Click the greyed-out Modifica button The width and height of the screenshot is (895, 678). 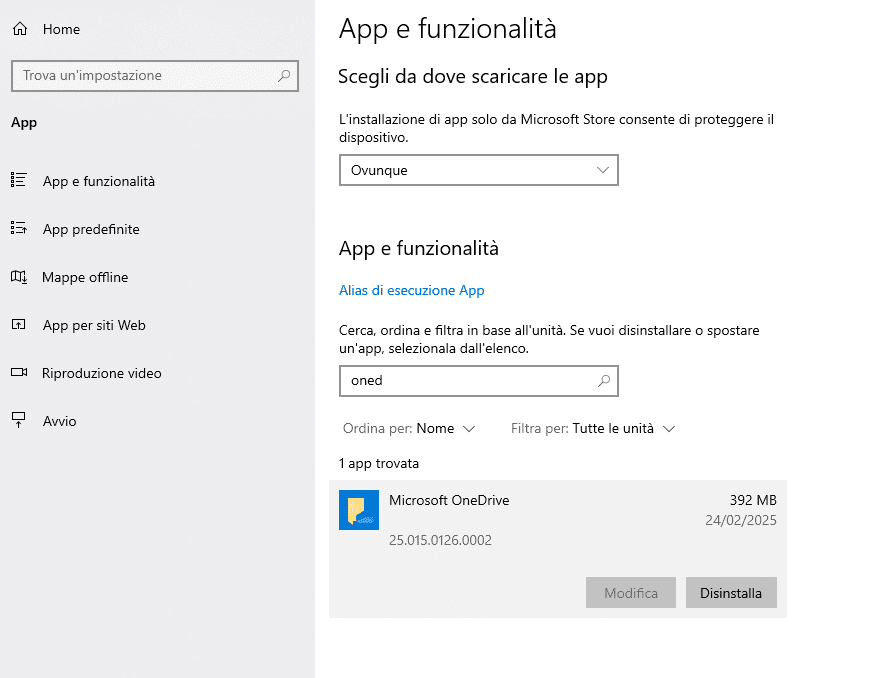(631, 593)
